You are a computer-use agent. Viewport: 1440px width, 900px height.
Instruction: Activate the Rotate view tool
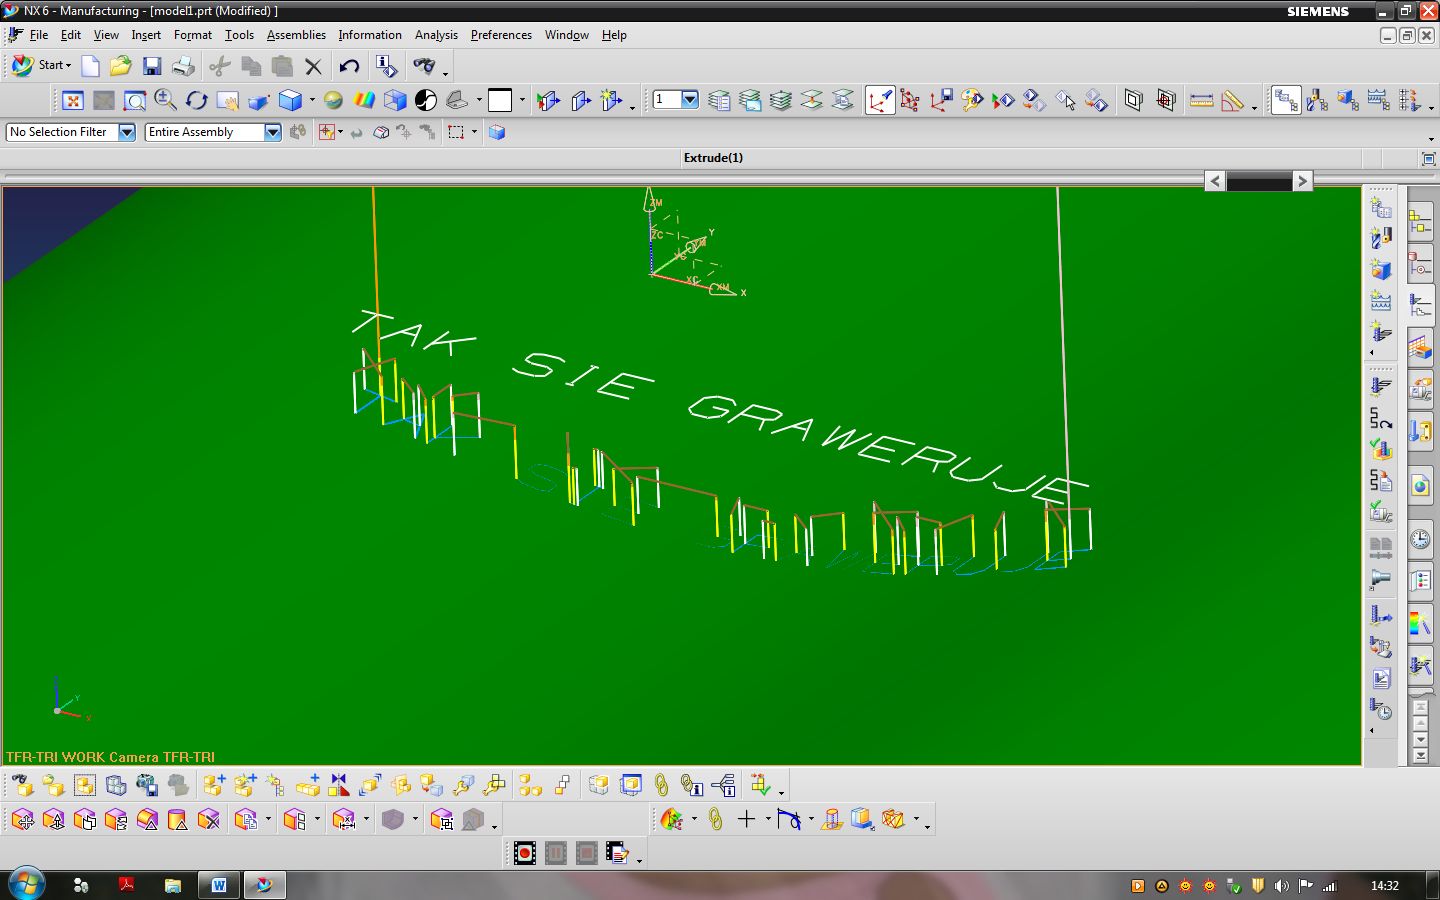coord(197,100)
